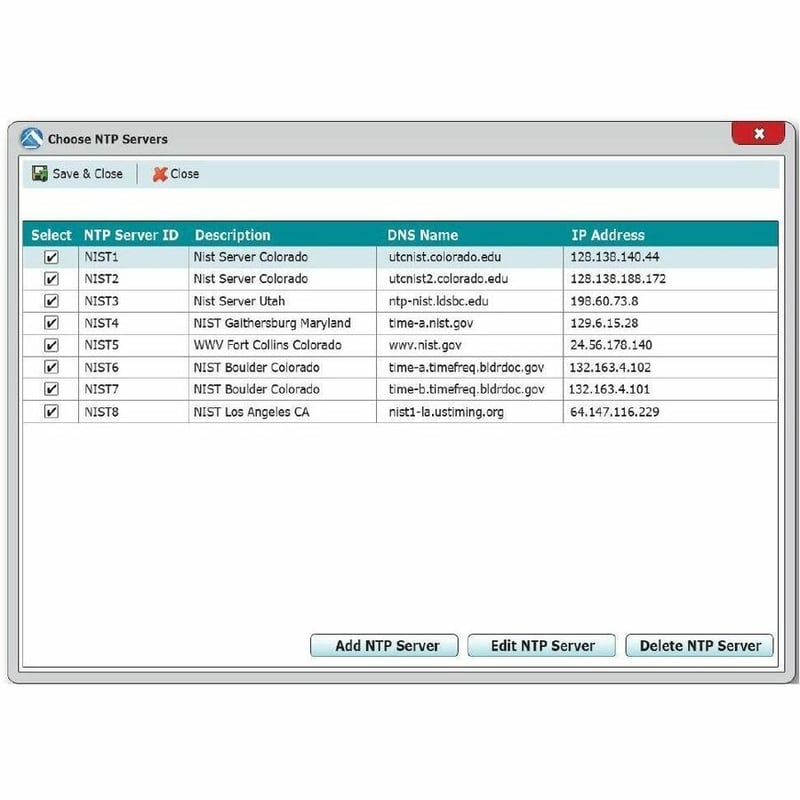
Task: Click NIST1 row Nist Server Colorado description
Action: tap(251, 257)
